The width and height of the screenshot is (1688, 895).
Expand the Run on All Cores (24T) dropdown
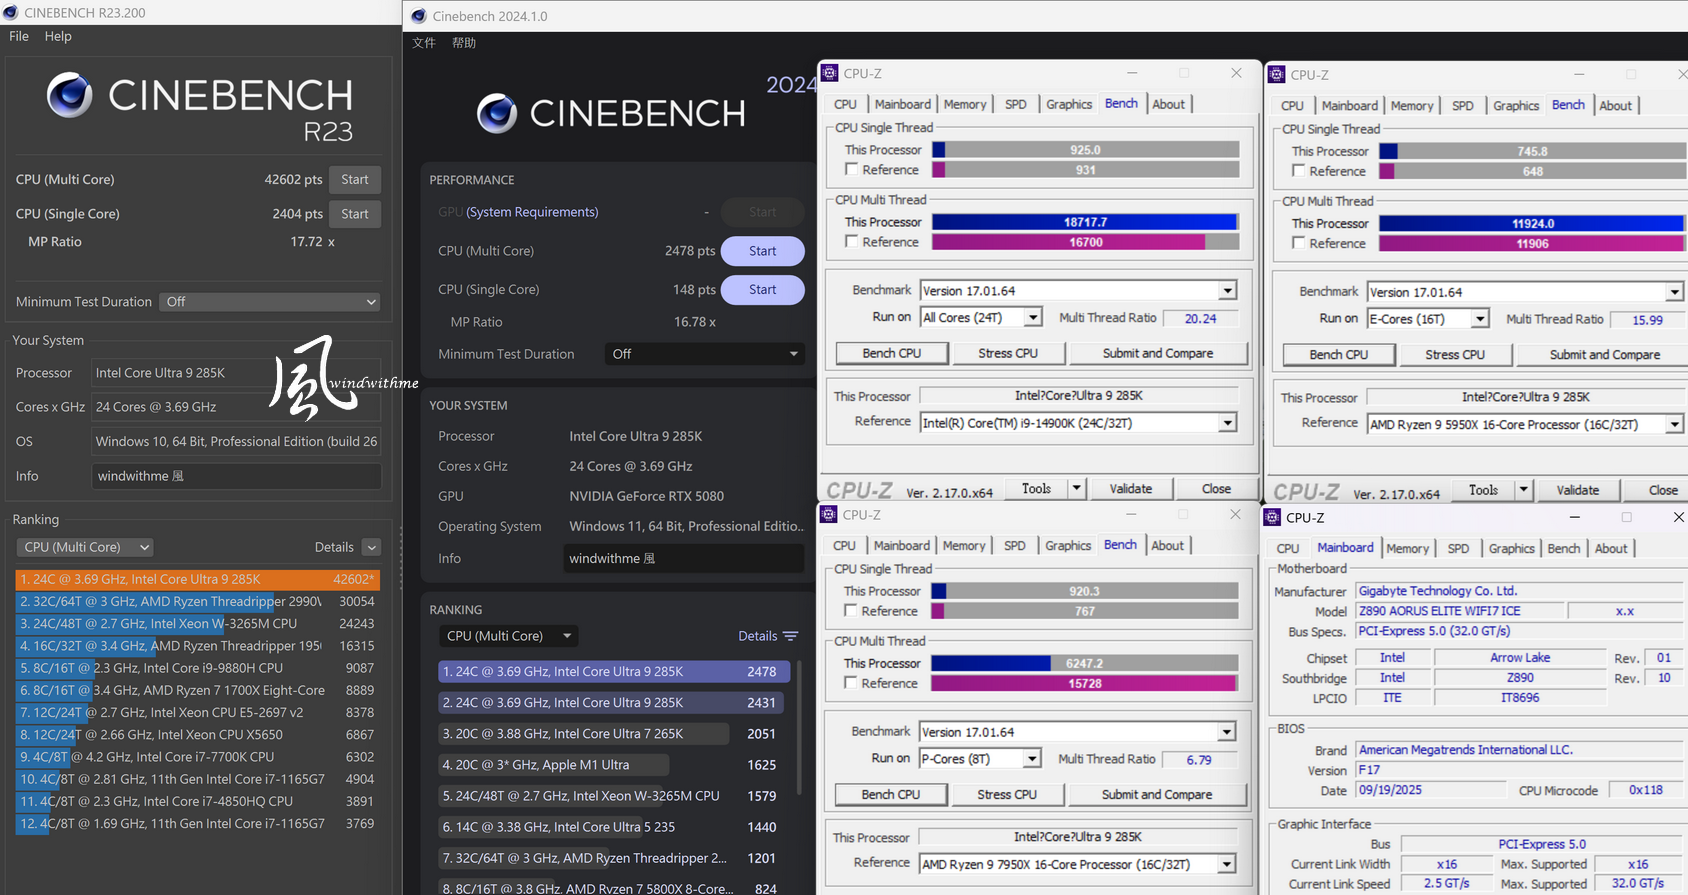1033,318
